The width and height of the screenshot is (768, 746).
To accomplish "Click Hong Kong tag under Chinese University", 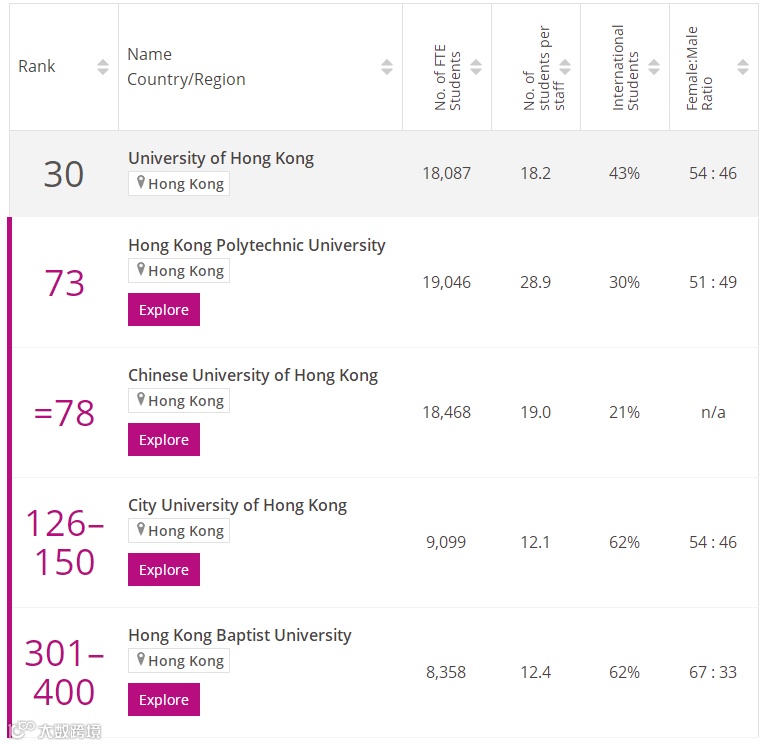I will coord(179,401).
